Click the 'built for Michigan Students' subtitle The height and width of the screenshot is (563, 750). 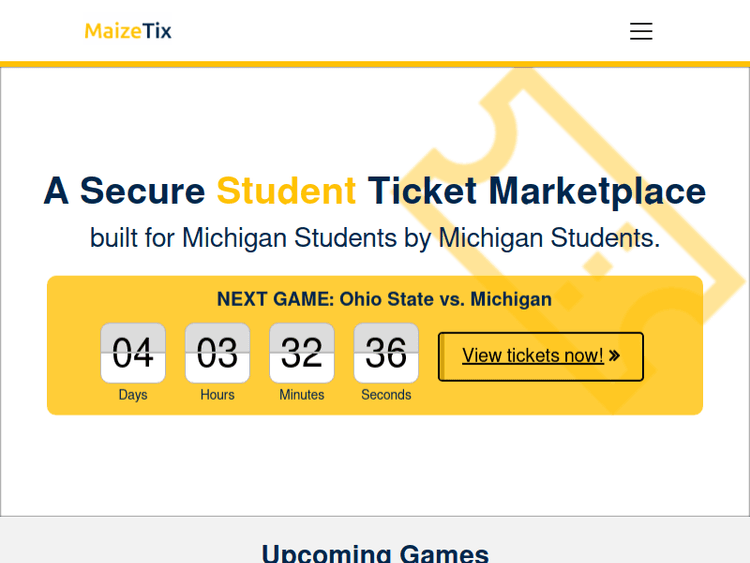pyautogui.click(x=375, y=238)
